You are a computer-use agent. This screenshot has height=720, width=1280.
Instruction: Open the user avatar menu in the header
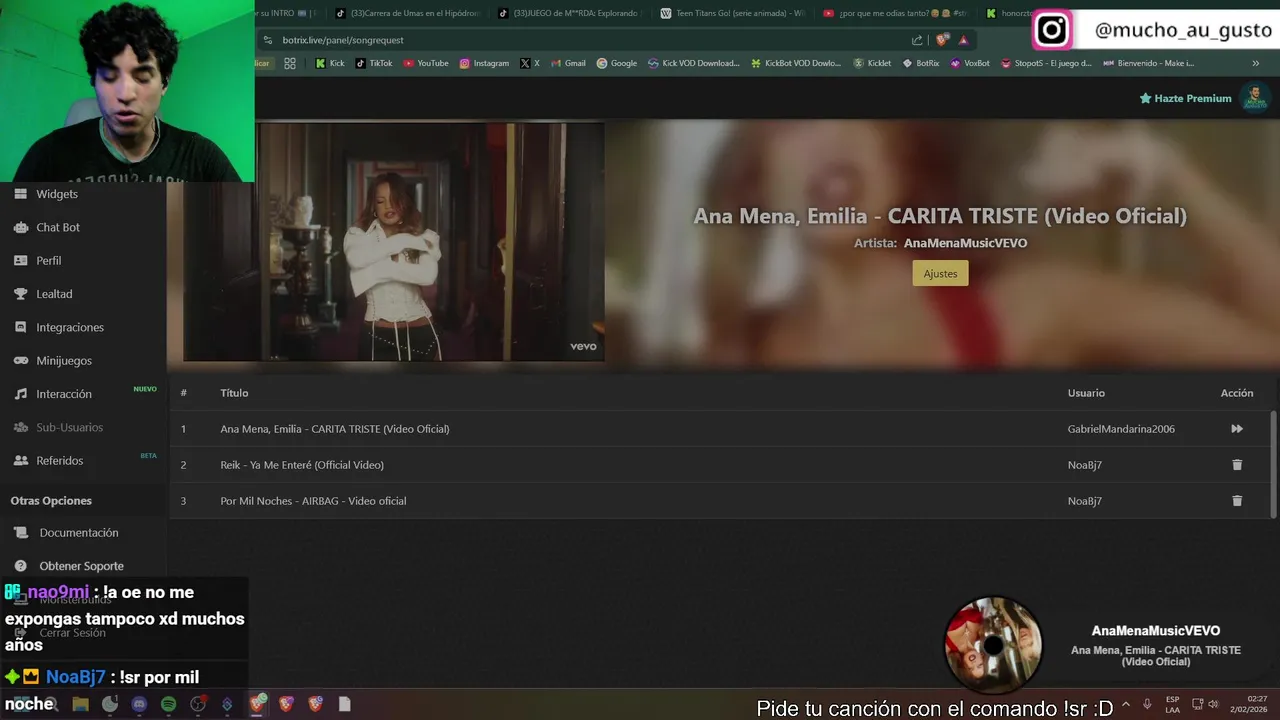coord(1254,97)
